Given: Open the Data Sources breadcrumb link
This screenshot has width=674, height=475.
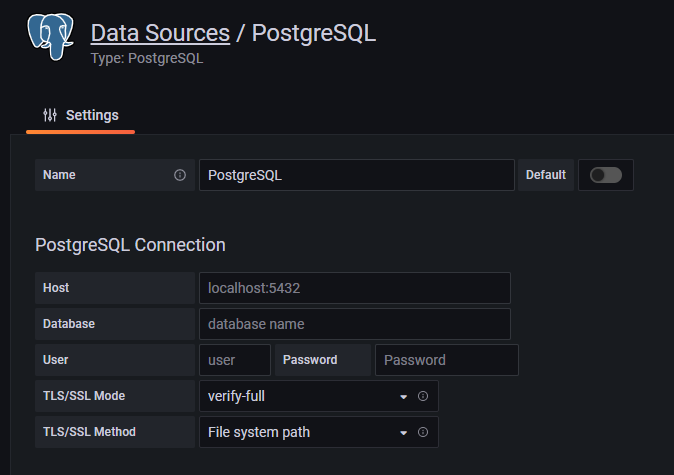Looking at the screenshot, I should point(160,33).
